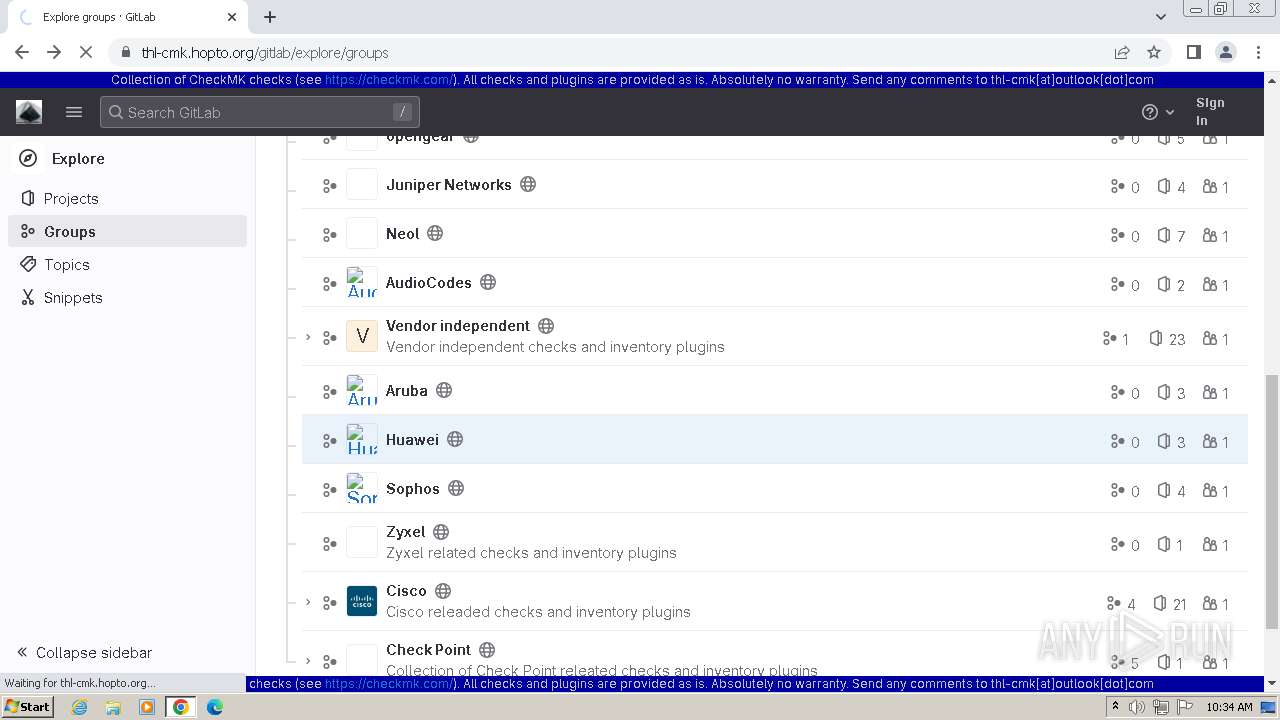Open the GitLab home logo
Image resolution: width=1280 pixels, height=720 pixels.
pyautogui.click(x=29, y=112)
